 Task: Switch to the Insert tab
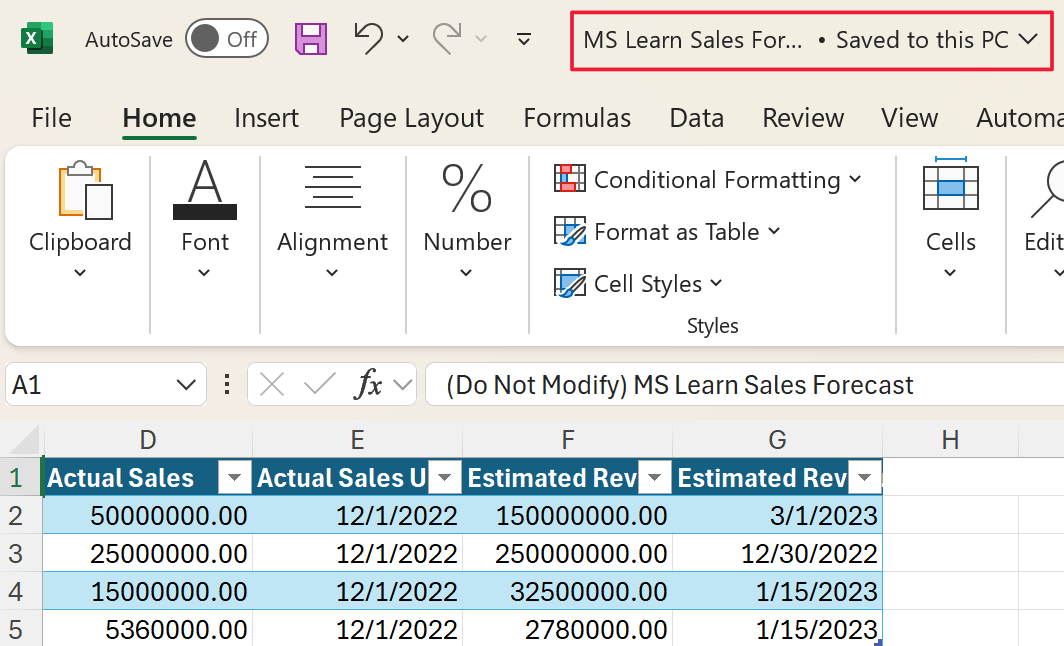[266, 118]
